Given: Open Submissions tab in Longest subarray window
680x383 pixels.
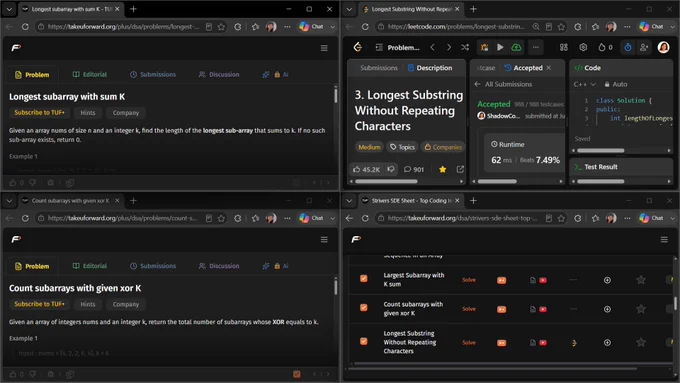Looking at the screenshot, I should (153, 75).
